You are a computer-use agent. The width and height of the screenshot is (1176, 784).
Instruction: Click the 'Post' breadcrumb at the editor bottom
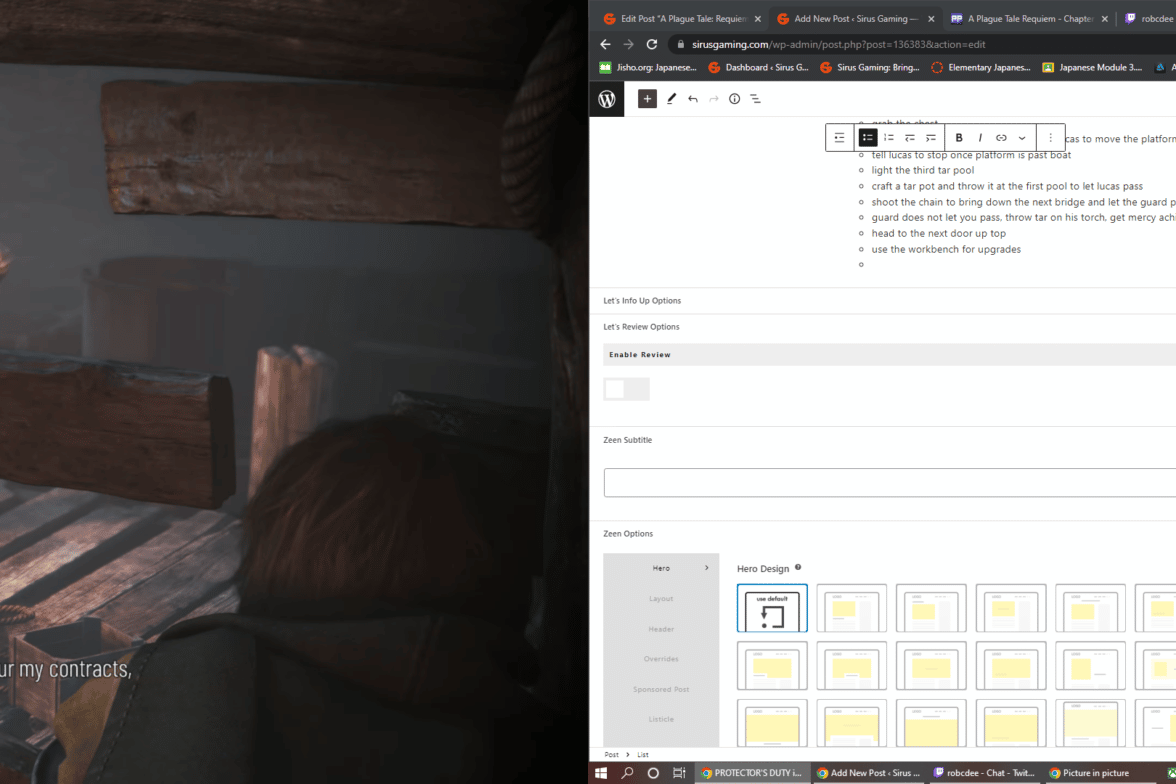[612, 755]
